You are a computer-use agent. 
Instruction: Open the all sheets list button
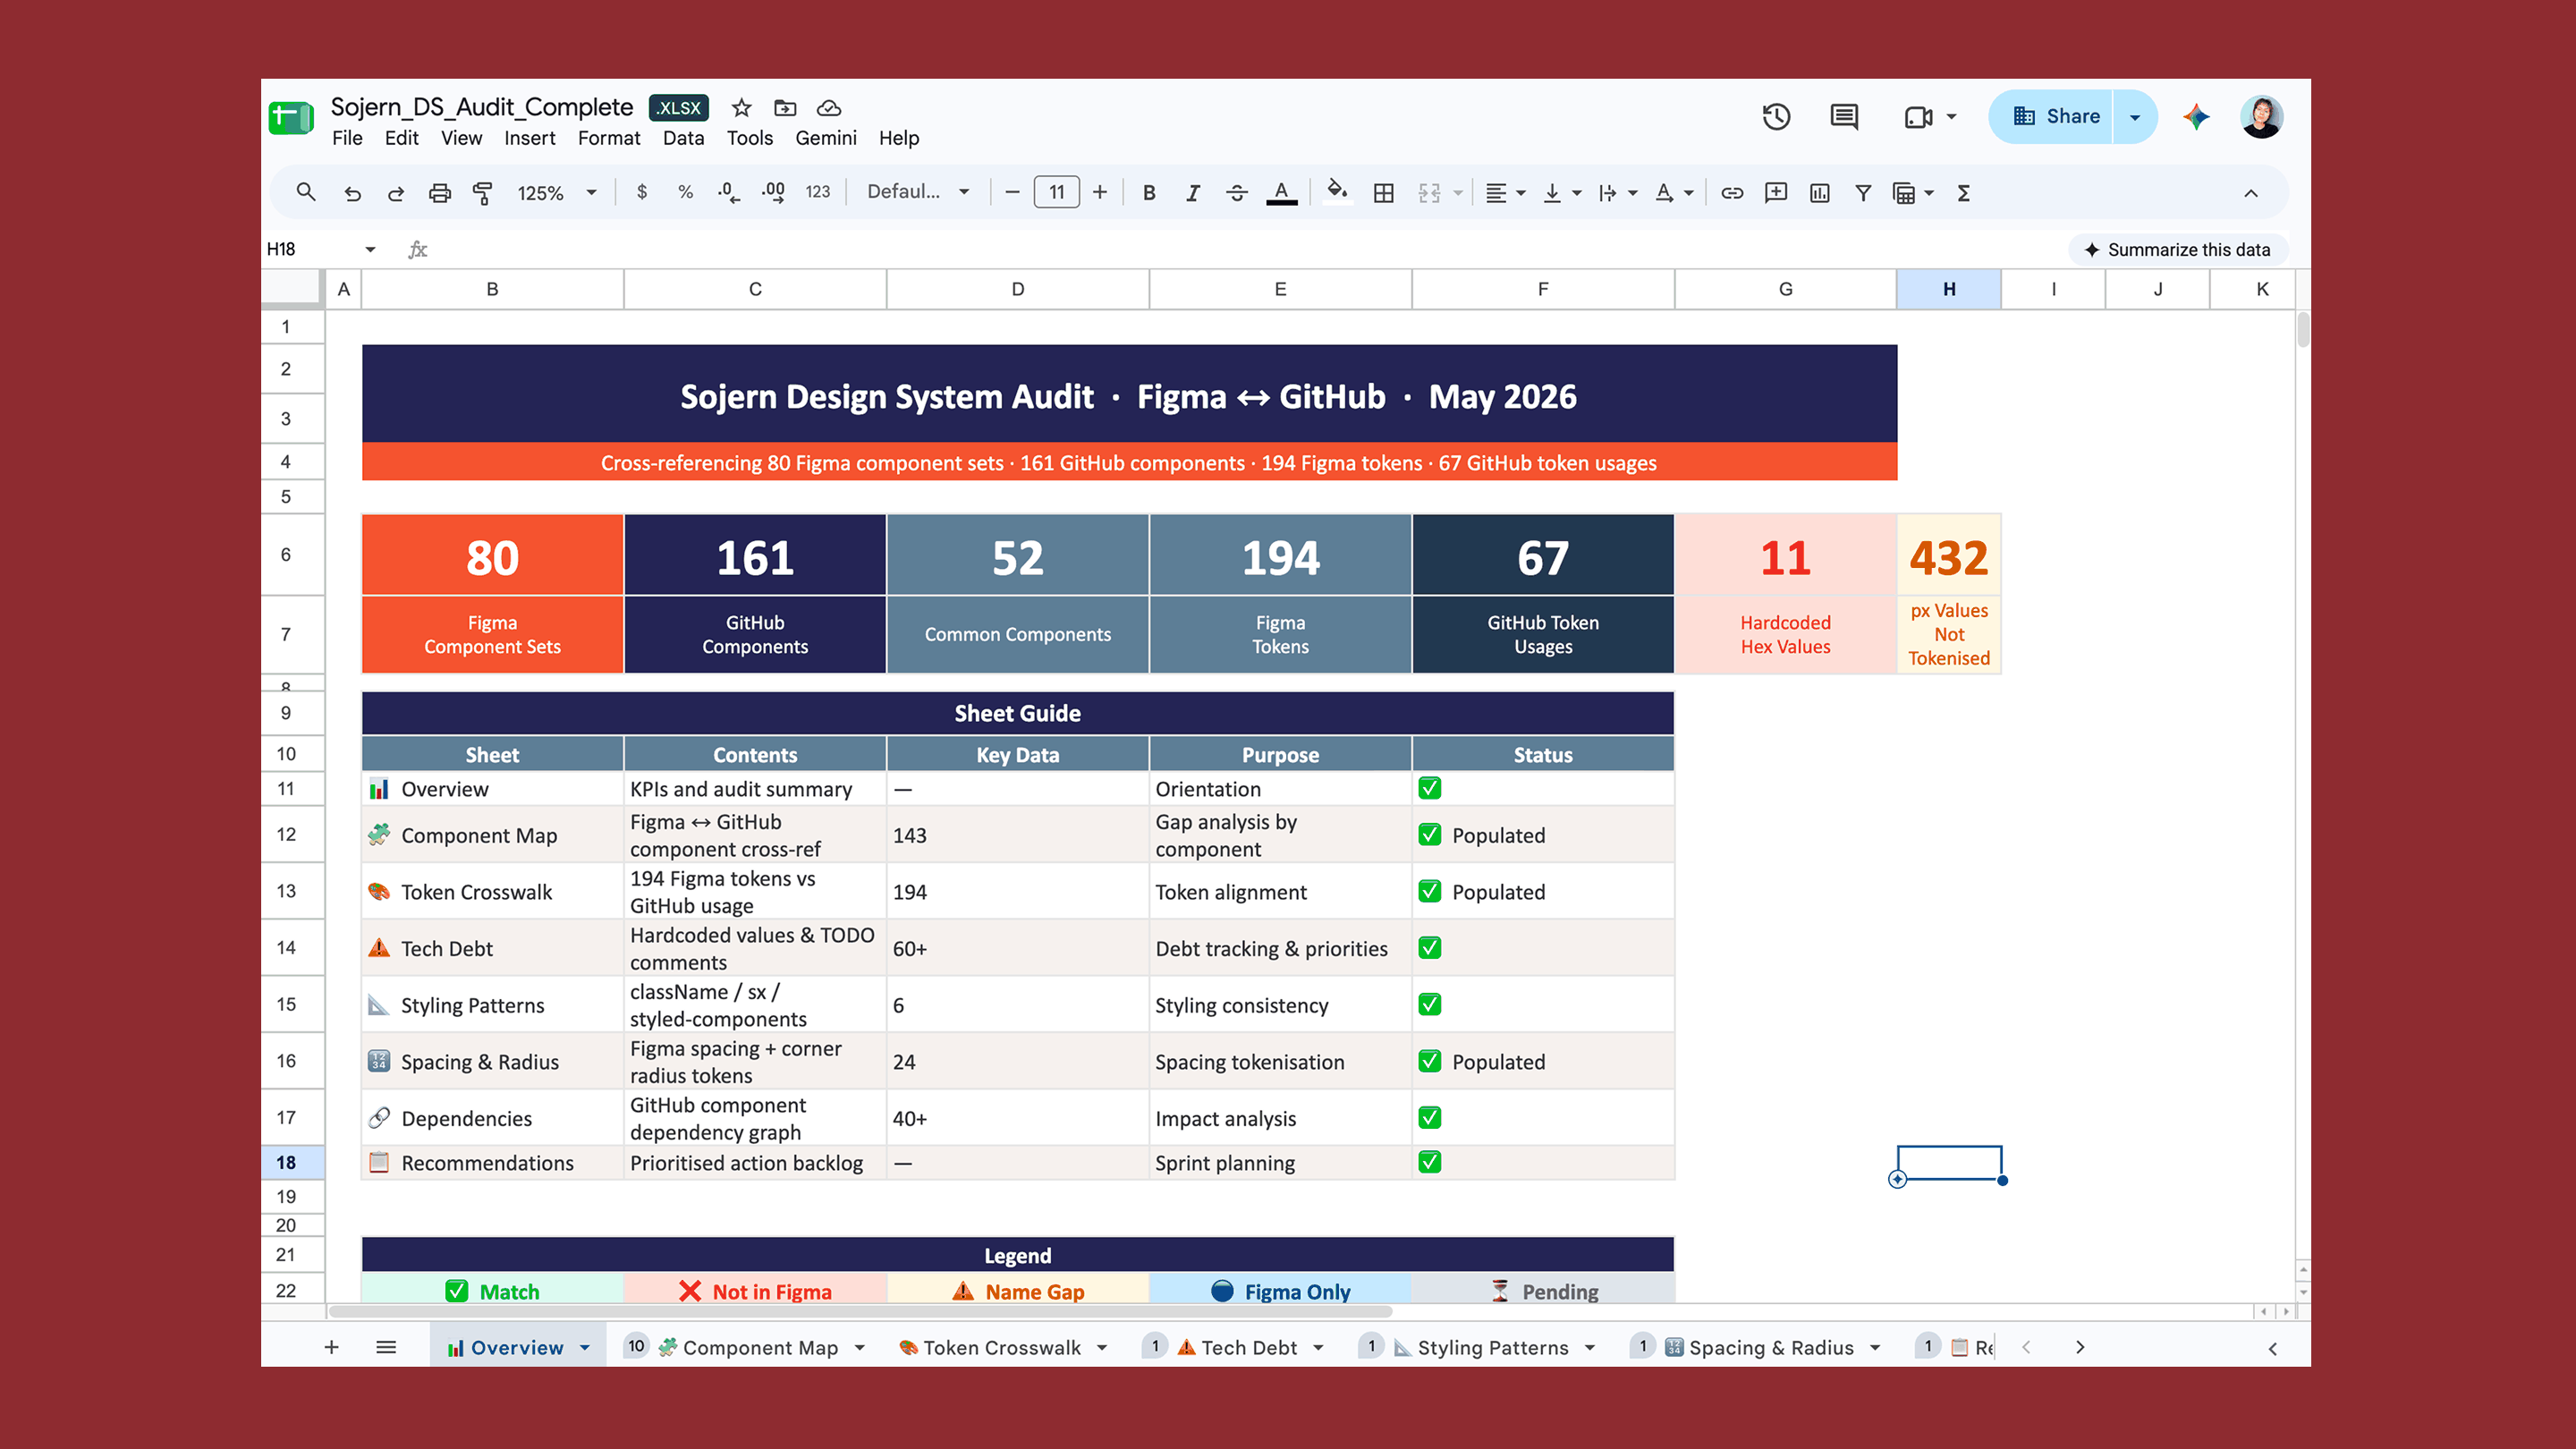386,1348
